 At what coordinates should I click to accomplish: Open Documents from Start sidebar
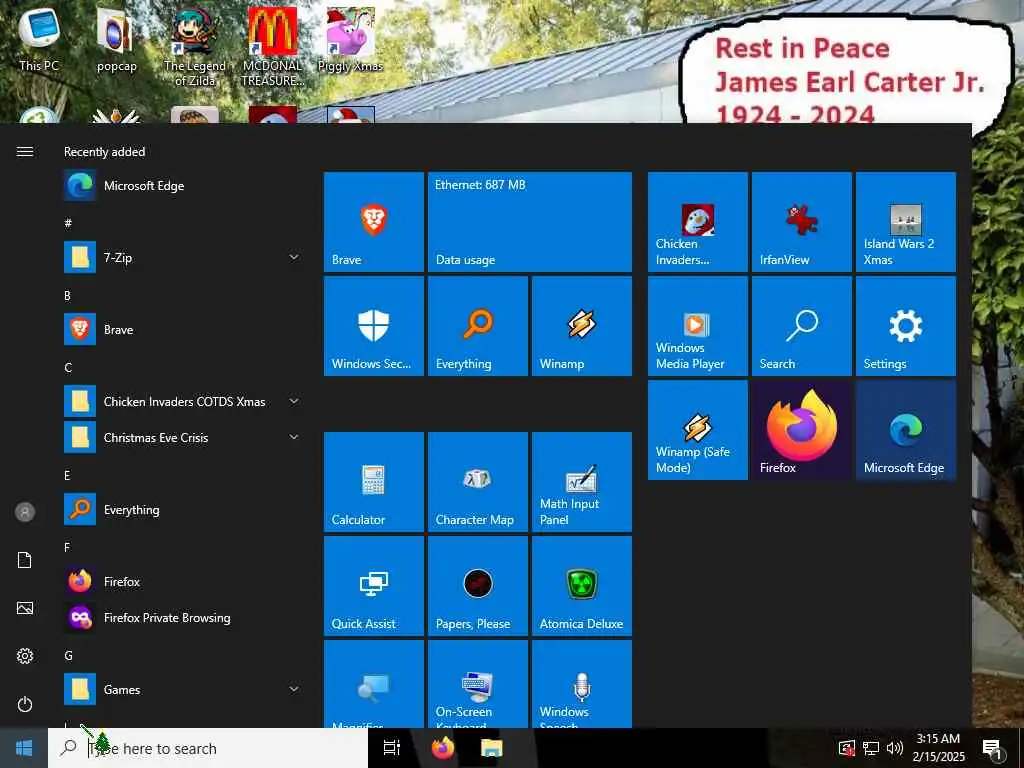coord(25,560)
